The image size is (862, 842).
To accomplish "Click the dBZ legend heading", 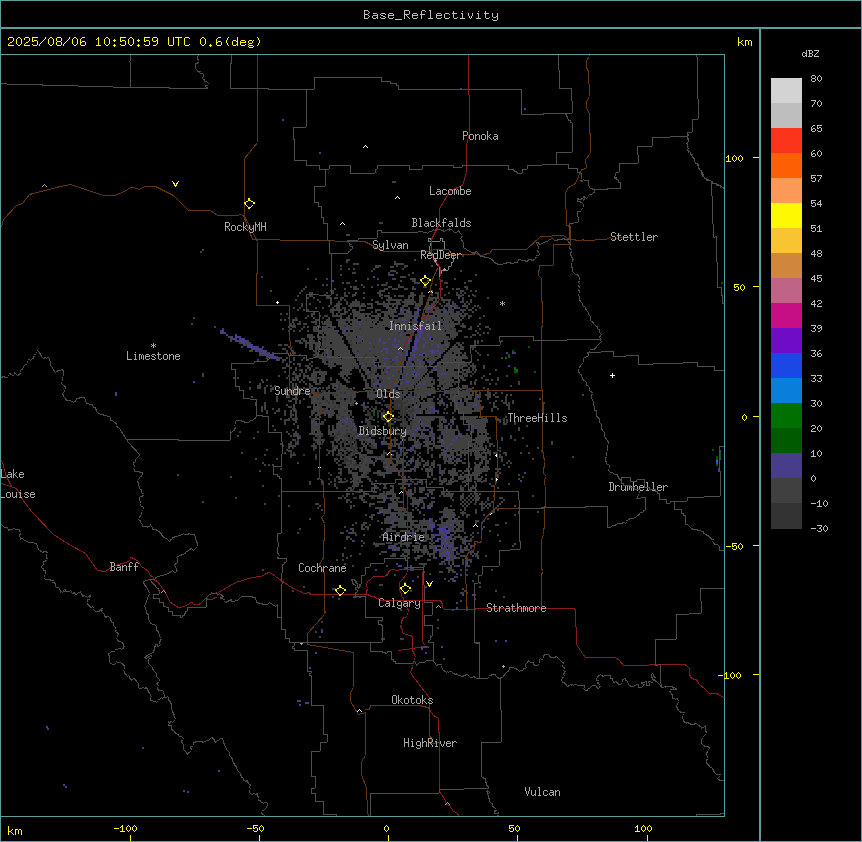I will [x=810, y=53].
